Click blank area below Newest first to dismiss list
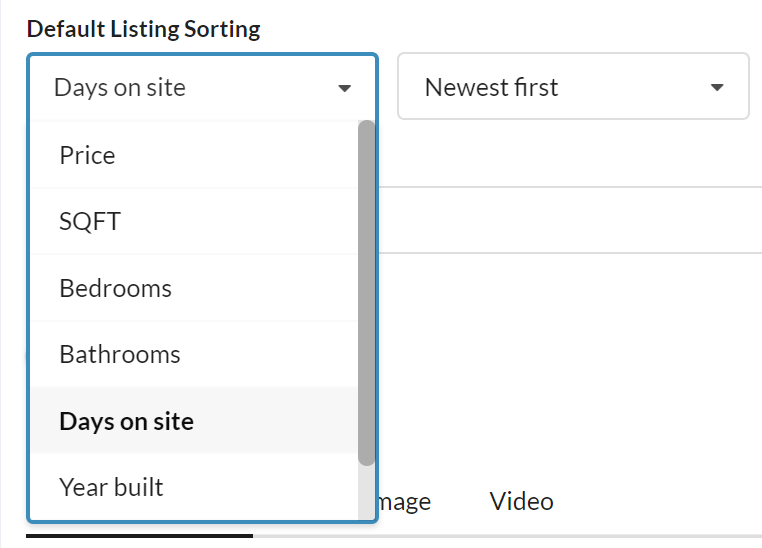Image resolution: width=762 pixels, height=548 pixels. [570, 150]
